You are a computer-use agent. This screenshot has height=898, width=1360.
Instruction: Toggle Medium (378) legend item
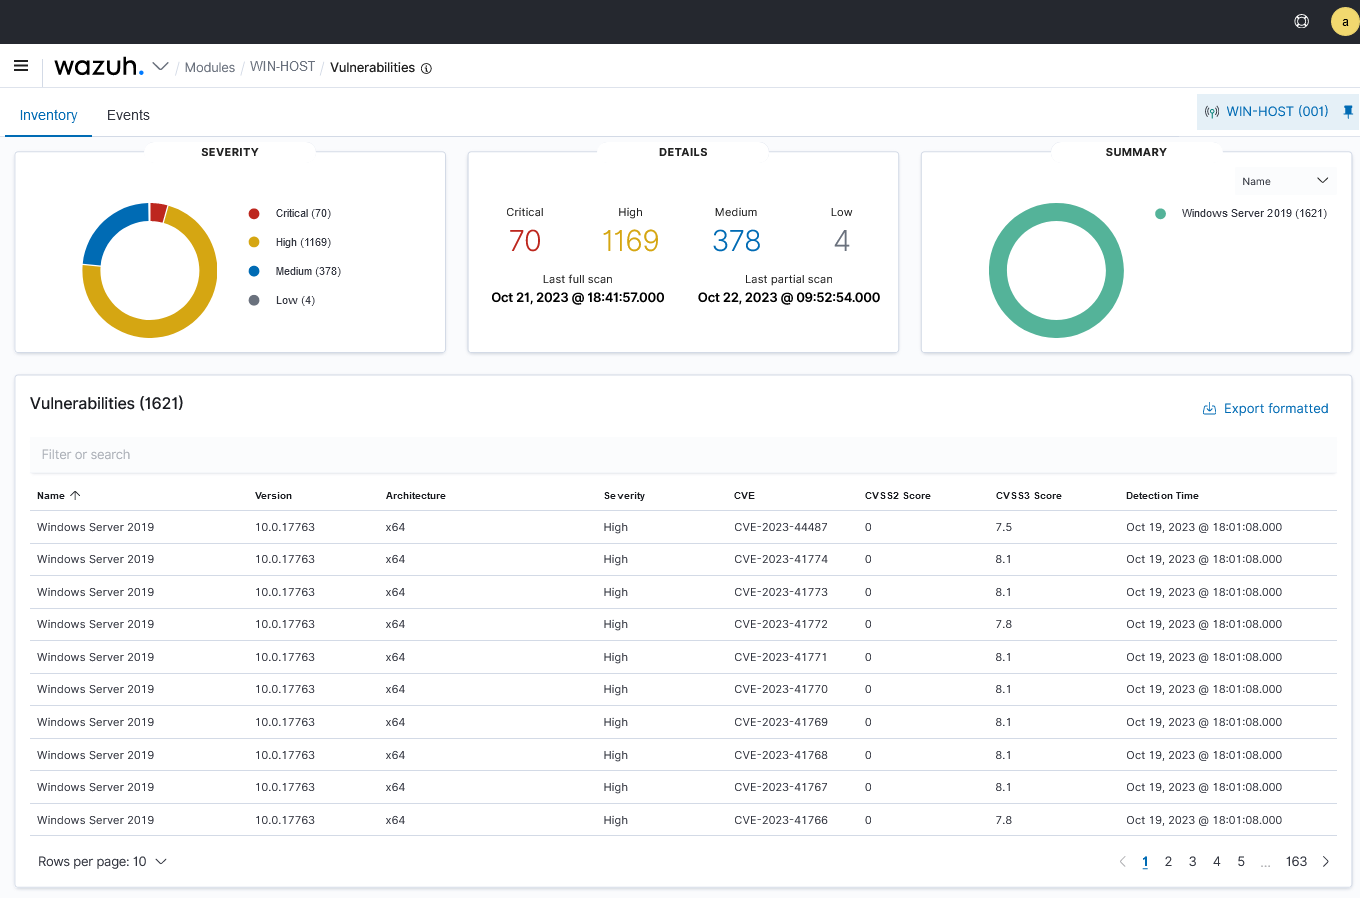296,271
